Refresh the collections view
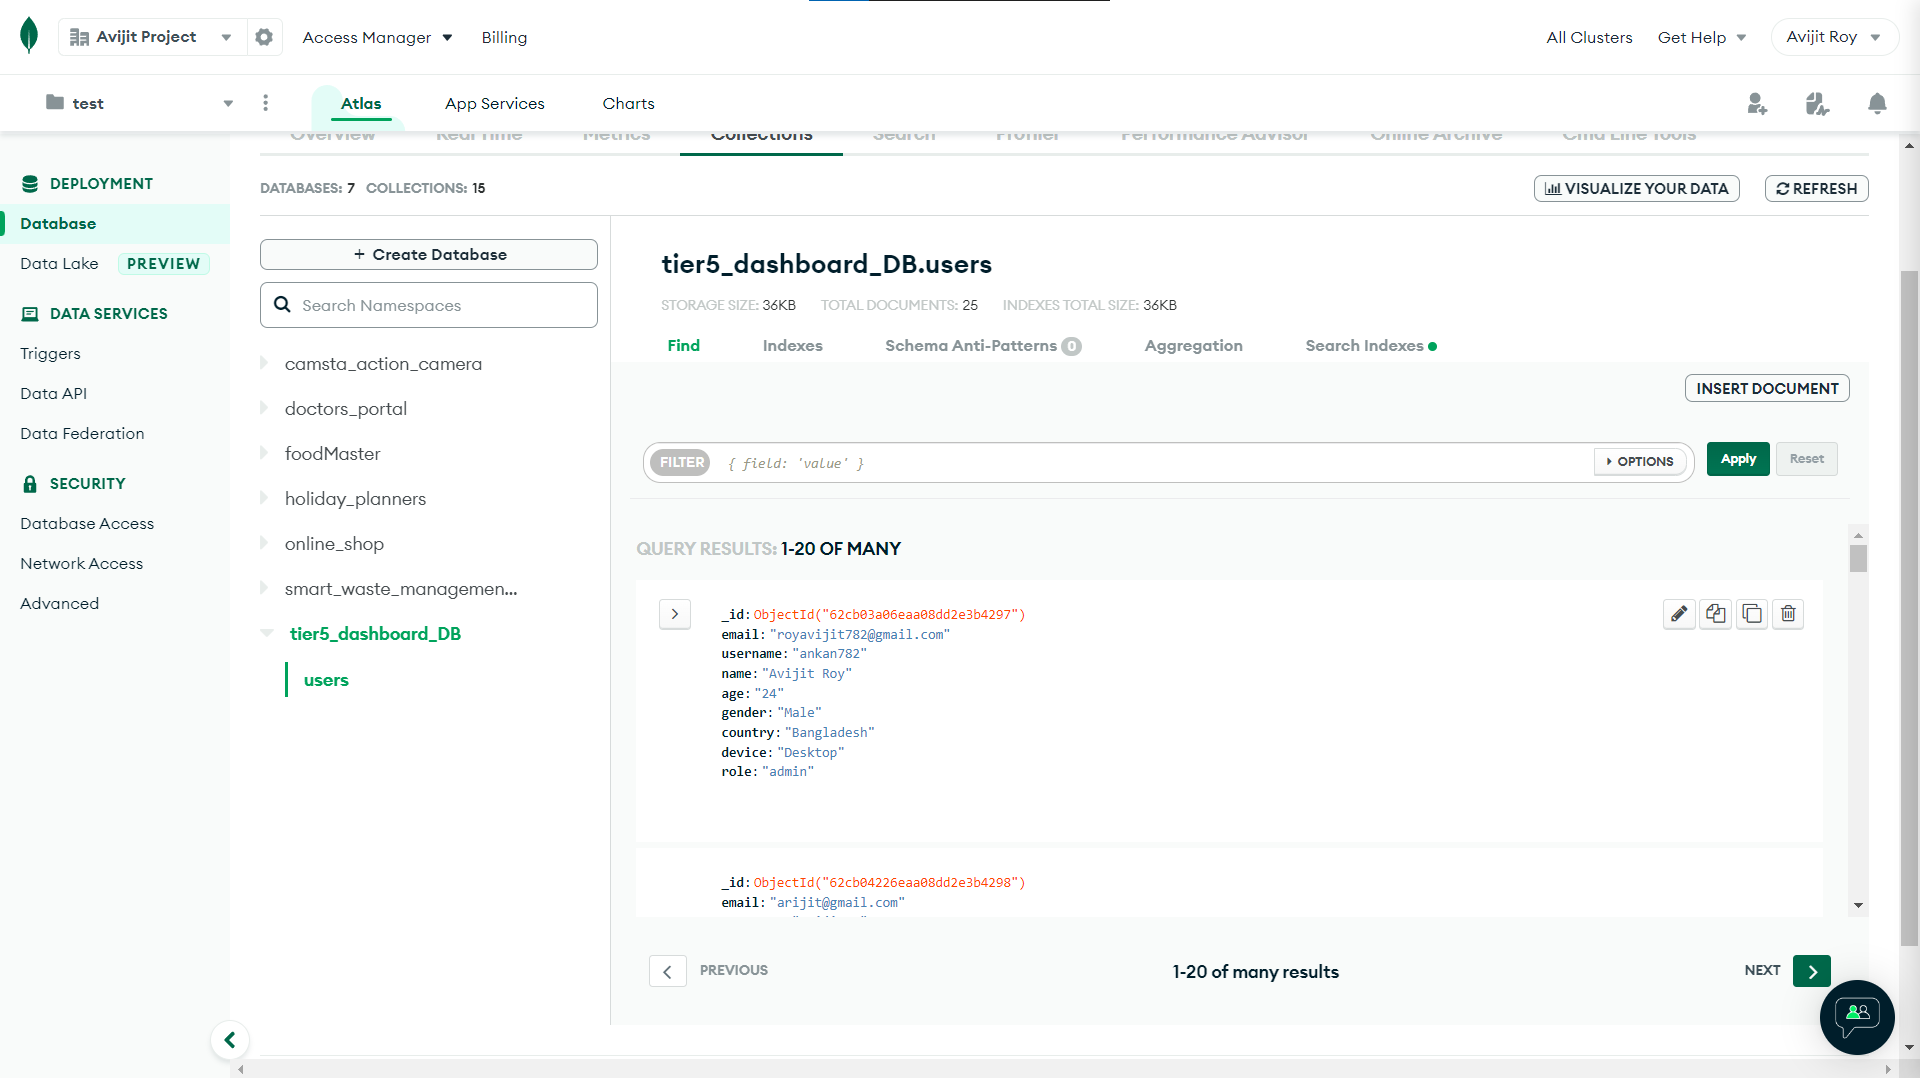 point(1816,188)
